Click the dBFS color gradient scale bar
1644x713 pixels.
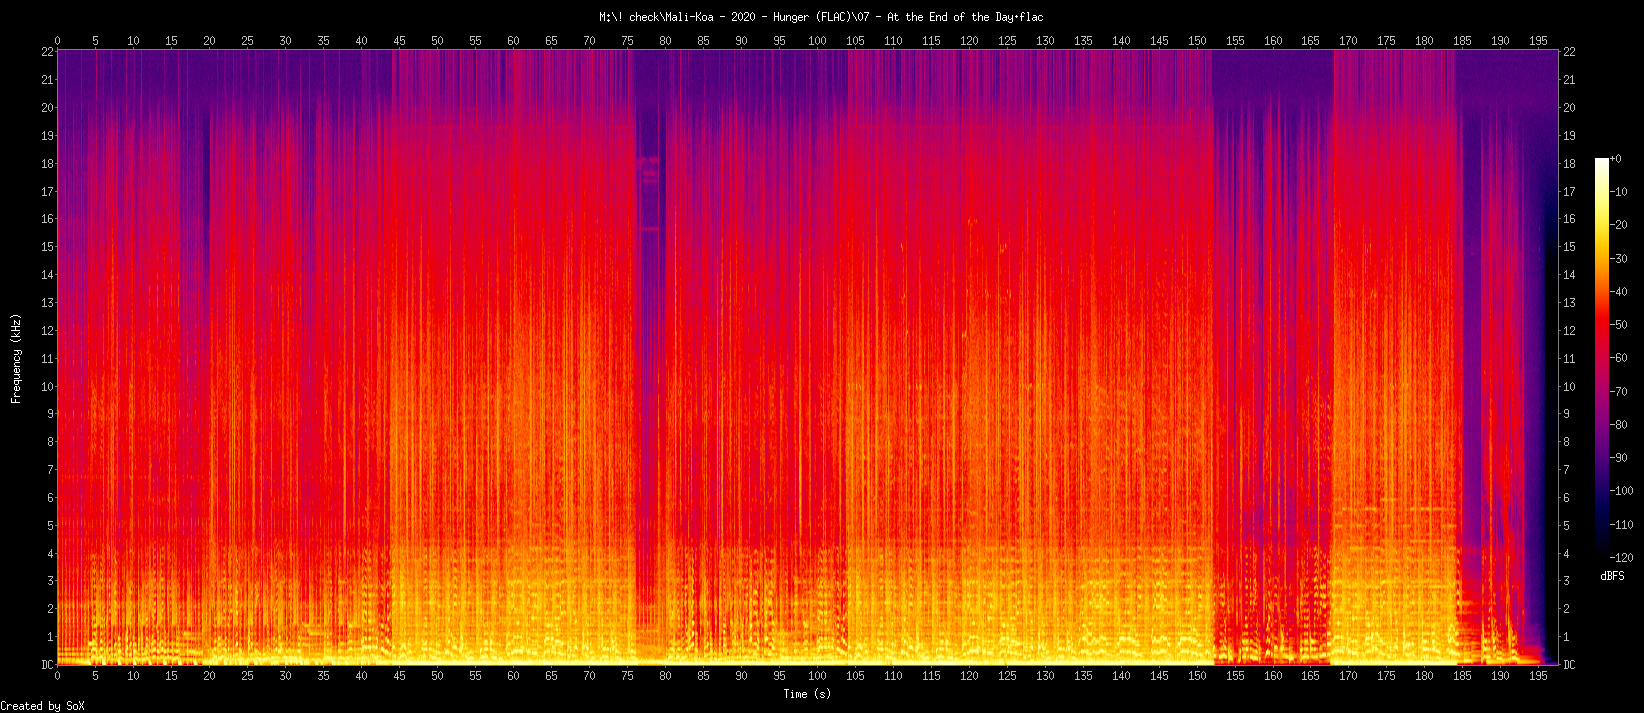(x=1602, y=358)
